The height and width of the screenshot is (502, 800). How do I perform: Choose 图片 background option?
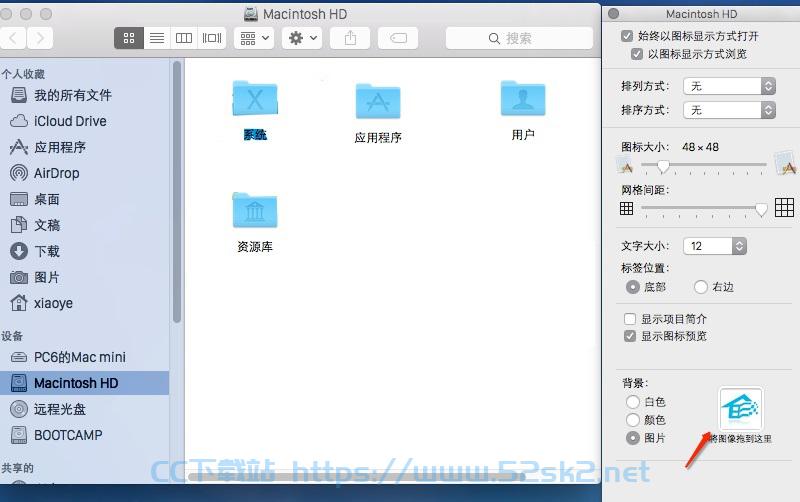633,438
